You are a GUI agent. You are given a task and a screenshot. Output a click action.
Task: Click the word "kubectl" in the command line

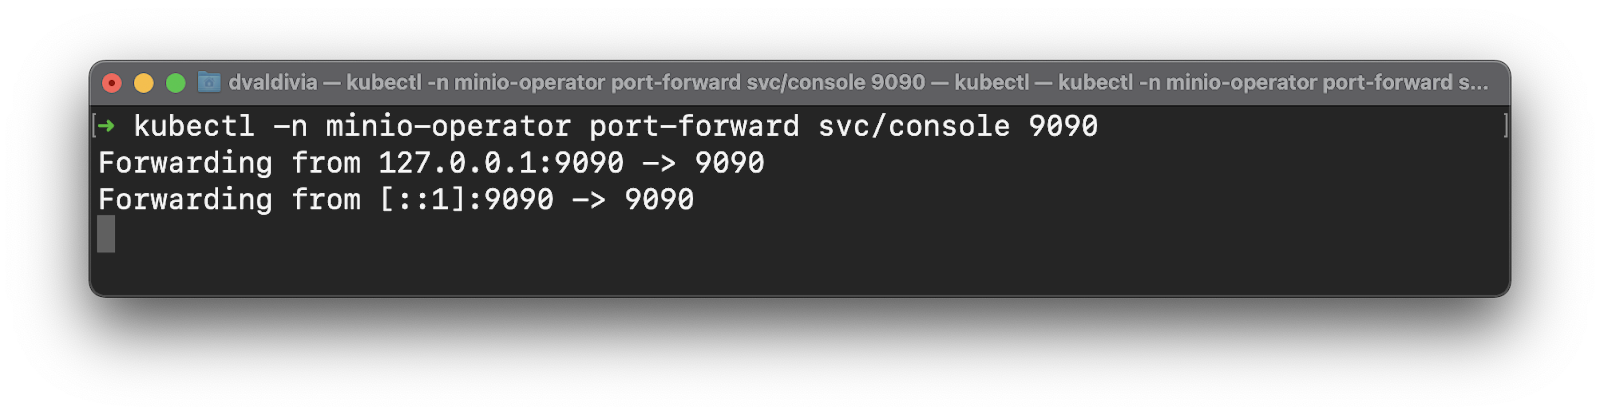pos(194,126)
